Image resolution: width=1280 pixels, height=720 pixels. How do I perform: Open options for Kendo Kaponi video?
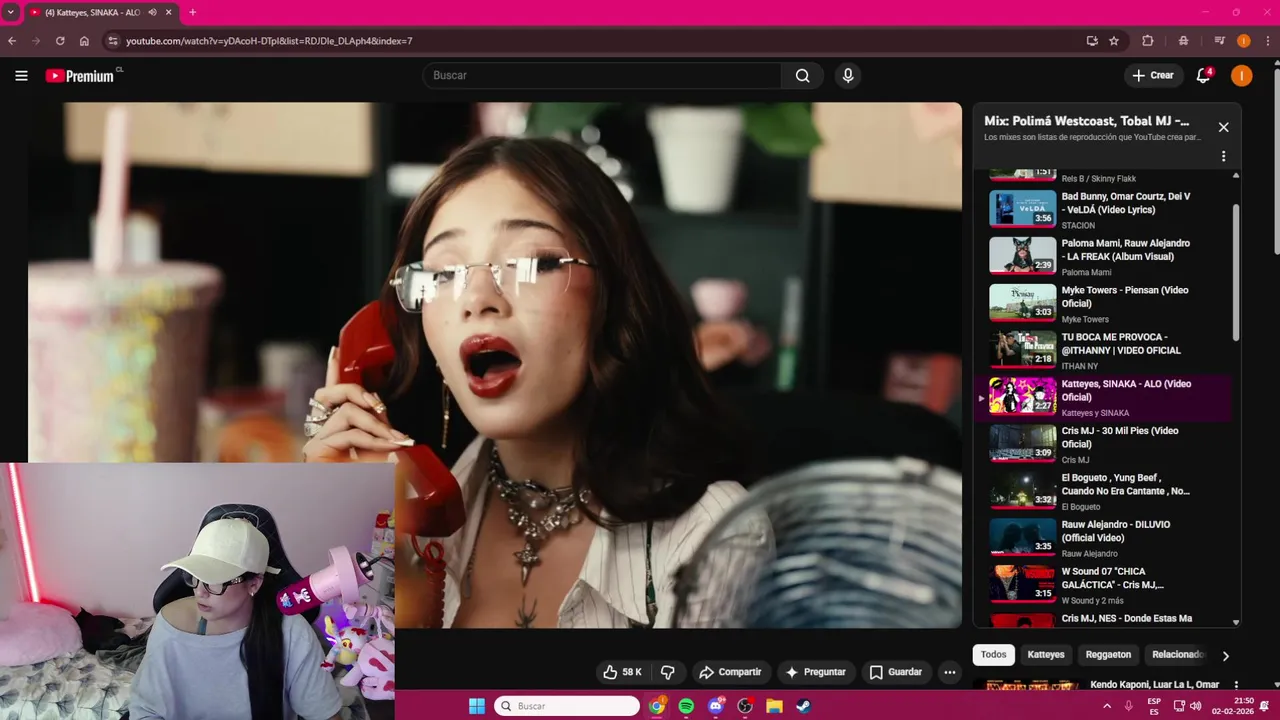(x=1236, y=685)
